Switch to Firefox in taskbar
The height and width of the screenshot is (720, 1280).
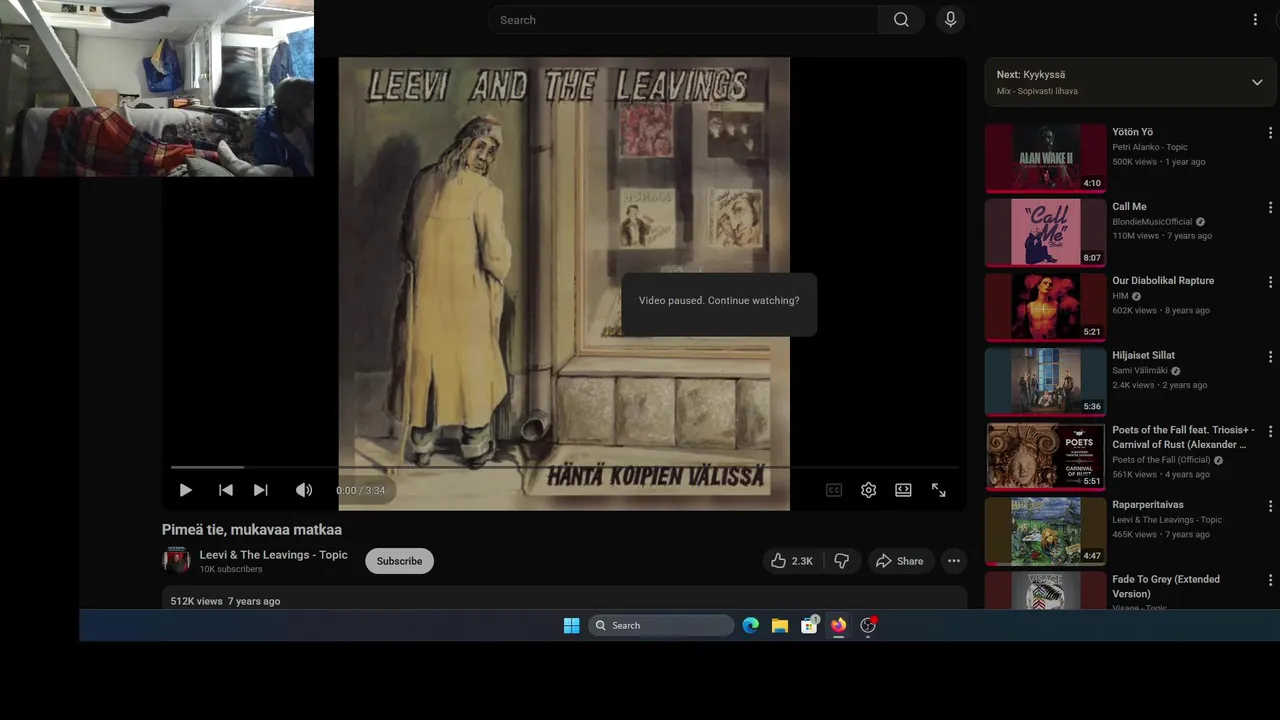coord(838,625)
